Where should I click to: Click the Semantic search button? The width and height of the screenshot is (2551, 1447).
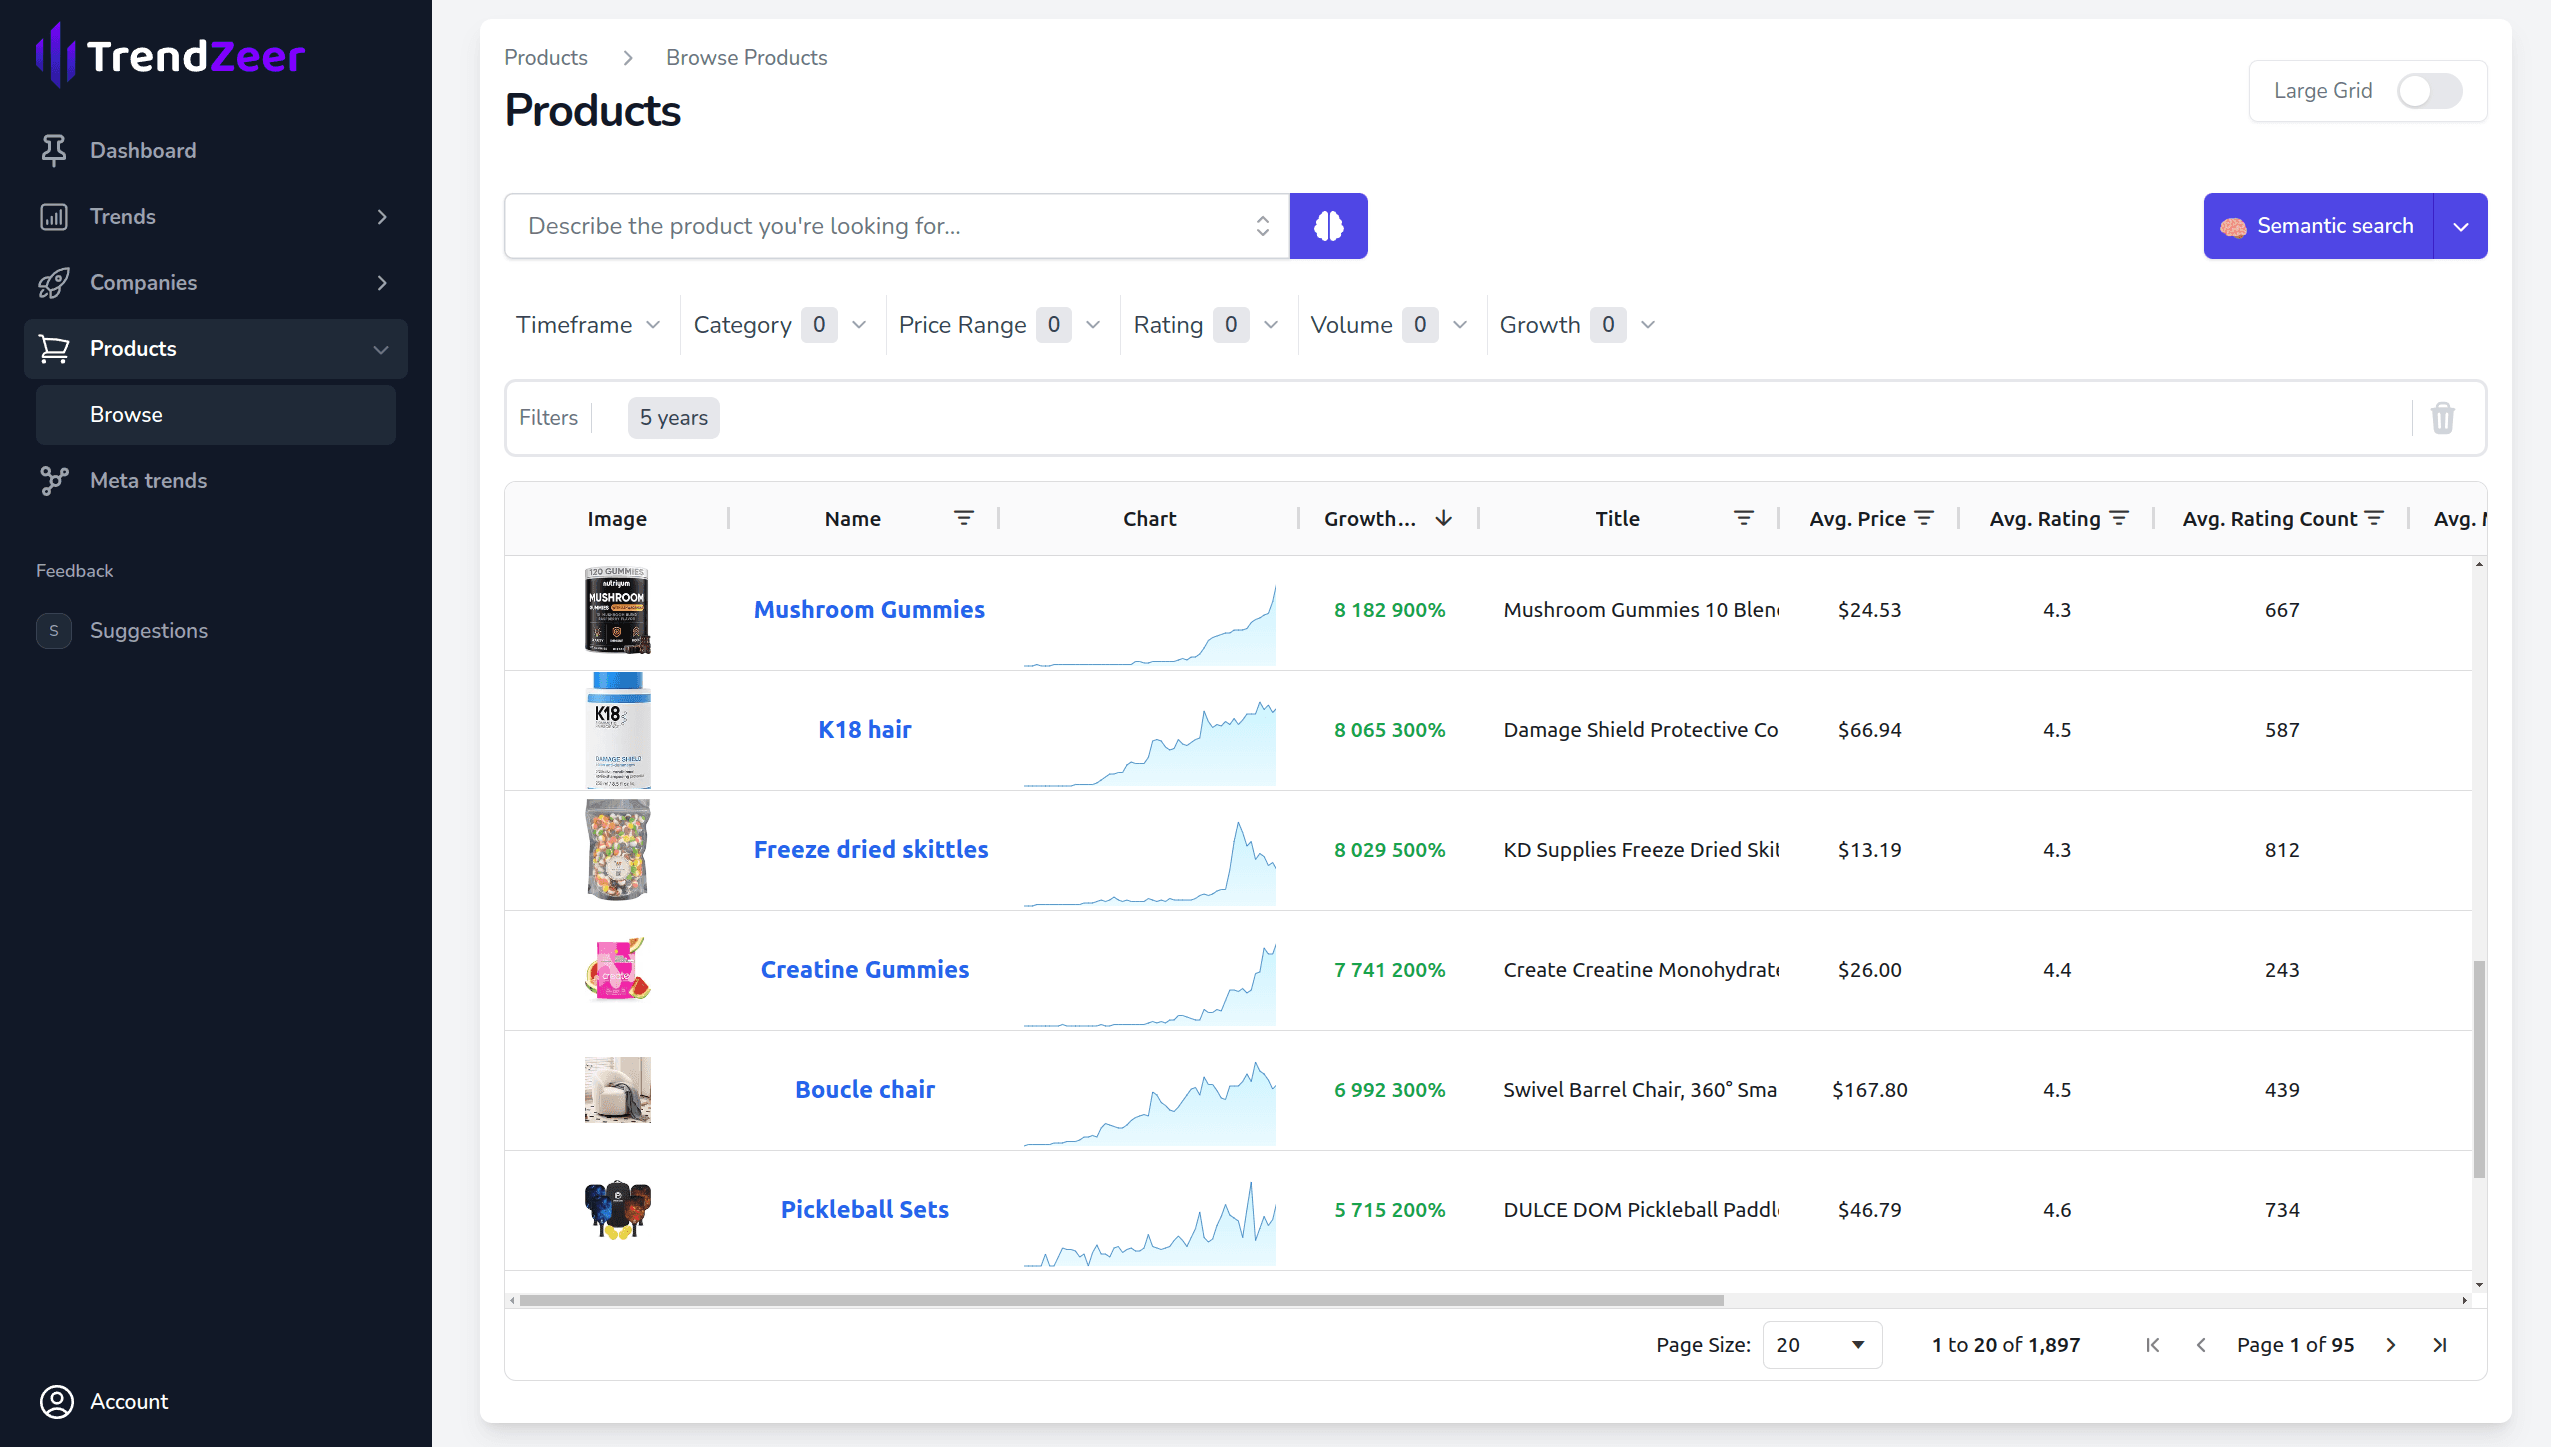[x=2318, y=226]
